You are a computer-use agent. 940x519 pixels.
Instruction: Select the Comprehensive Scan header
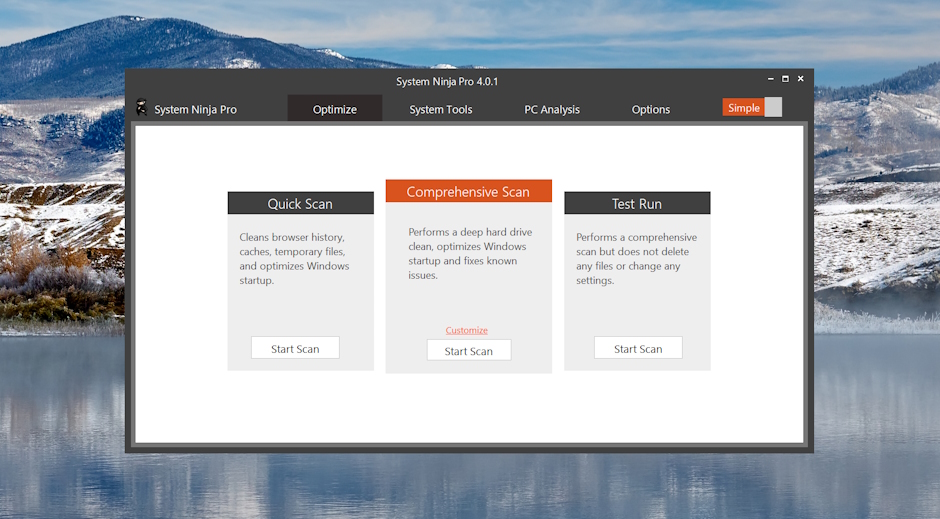[468, 191]
